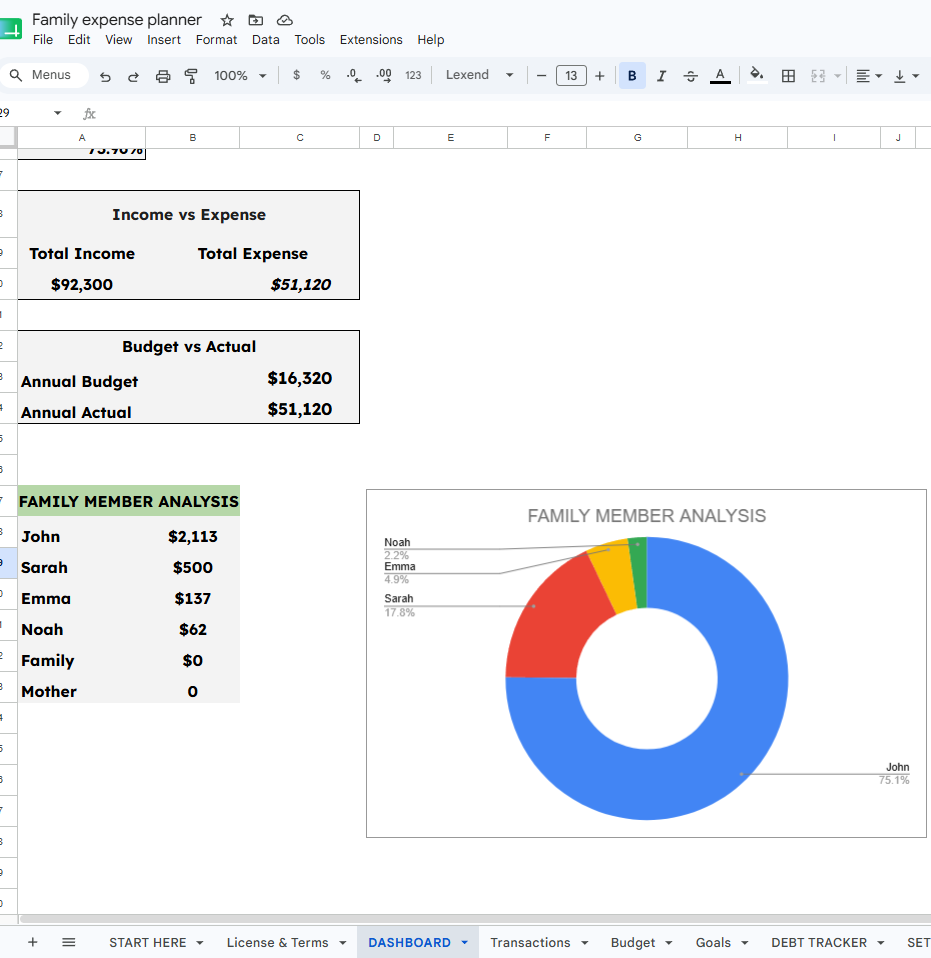This screenshot has width=931, height=958.
Task: Select the $51,120 Total Expense cell
Action: [x=300, y=284]
